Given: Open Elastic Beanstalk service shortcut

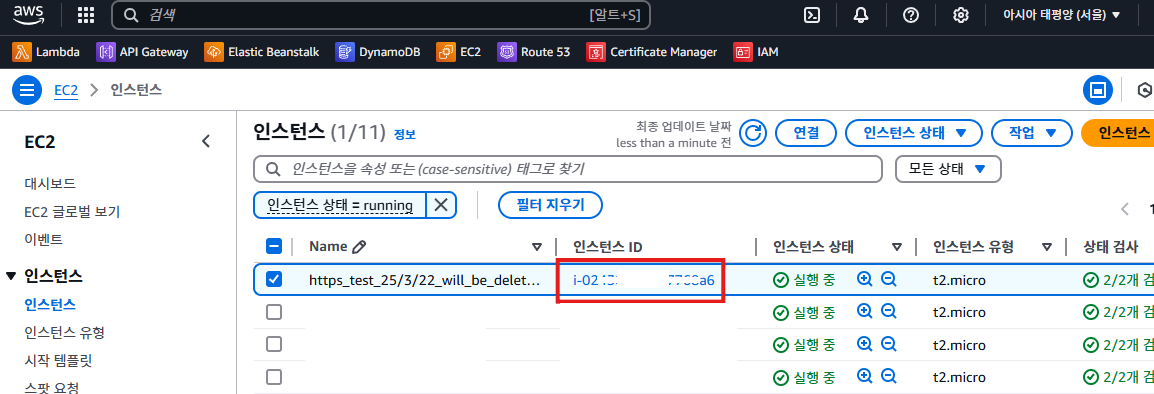Looking at the screenshot, I should 261,52.
